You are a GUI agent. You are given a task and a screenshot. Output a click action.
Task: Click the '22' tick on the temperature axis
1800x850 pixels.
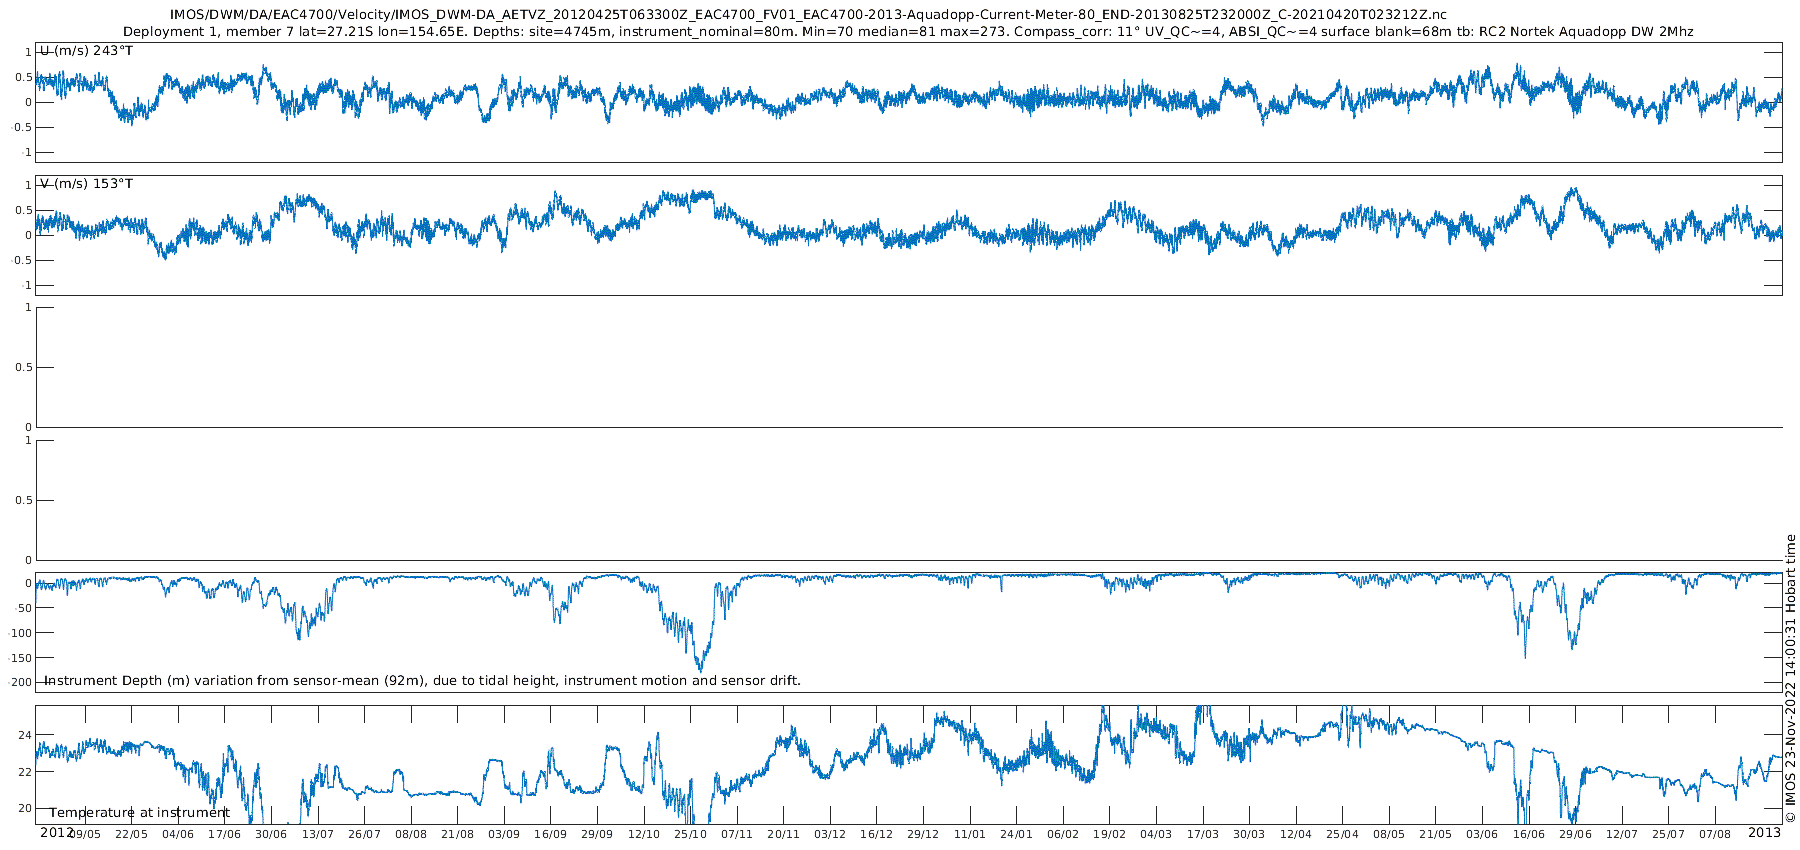click(x=25, y=772)
